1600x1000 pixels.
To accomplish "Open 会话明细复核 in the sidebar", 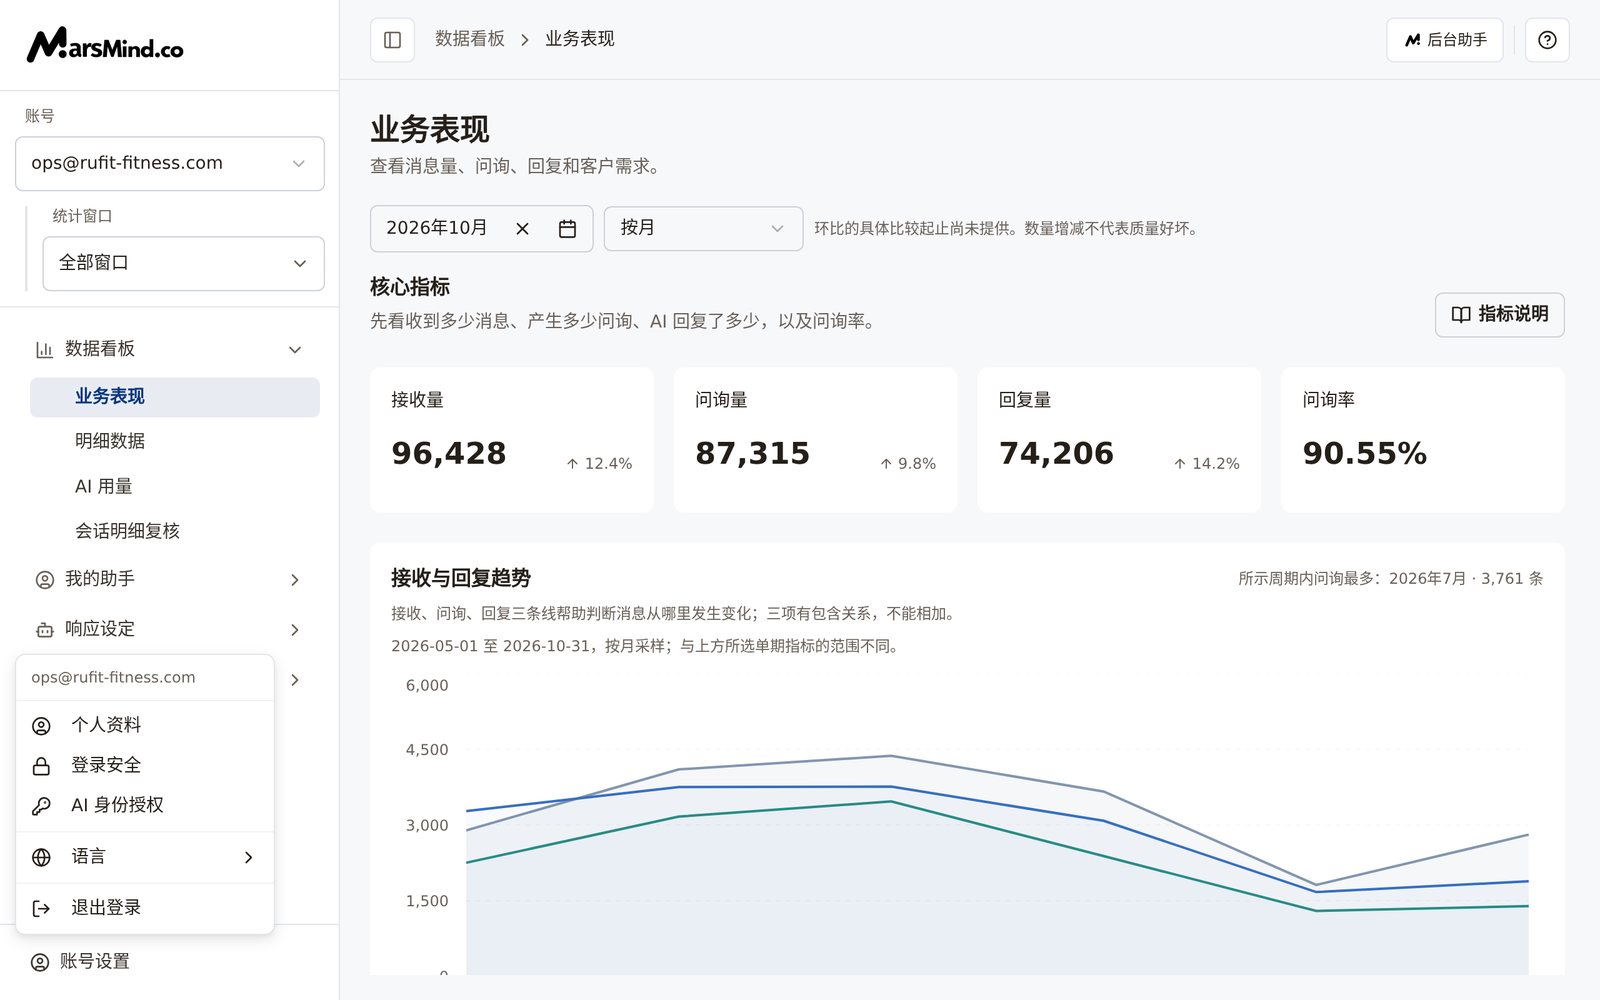I will pyautogui.click(x=175, y=531).
